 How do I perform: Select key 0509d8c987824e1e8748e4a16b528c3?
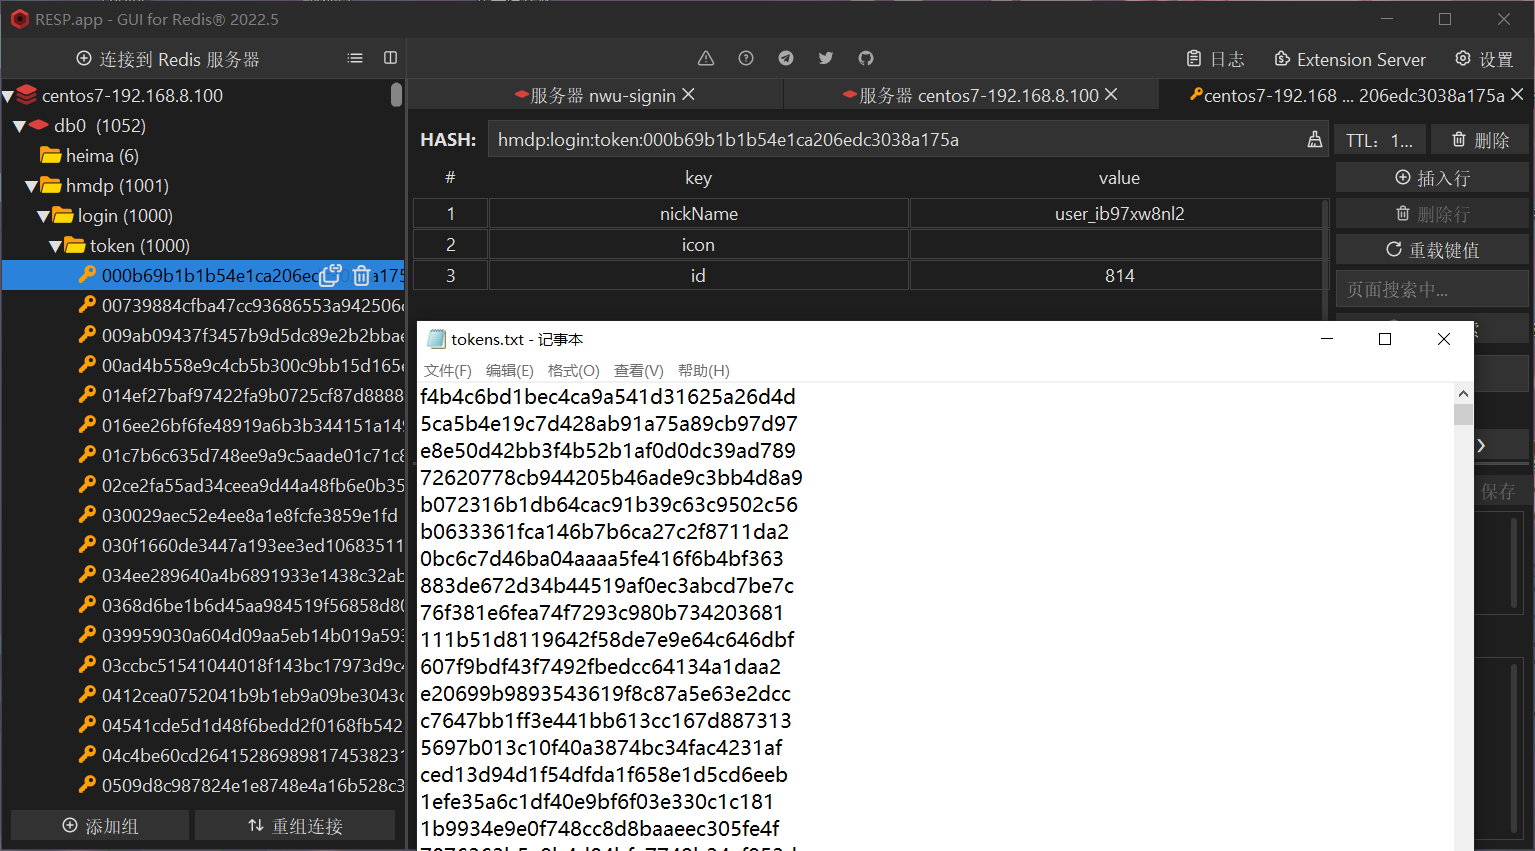click(240, 786)
